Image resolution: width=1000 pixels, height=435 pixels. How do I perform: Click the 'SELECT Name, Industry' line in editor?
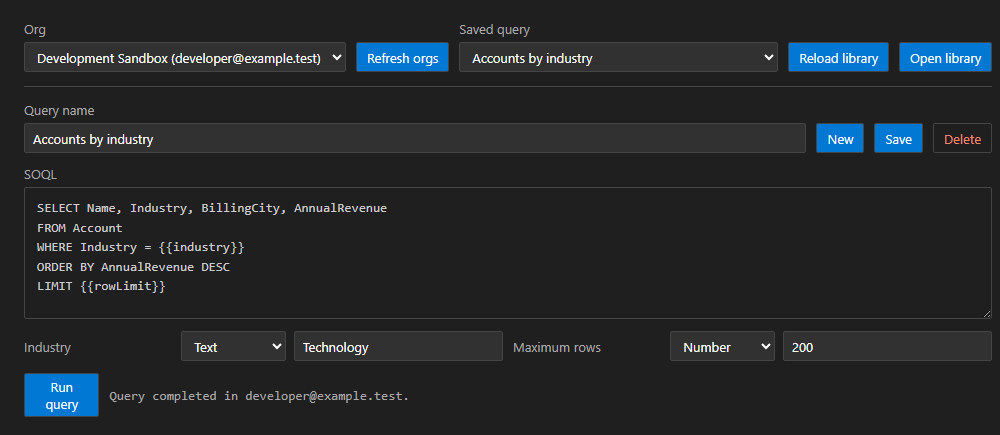(212, 208)
